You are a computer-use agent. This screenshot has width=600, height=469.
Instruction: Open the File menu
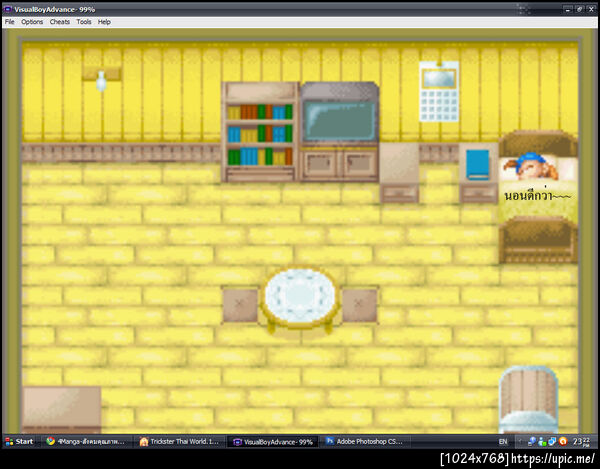pos(10,22)
